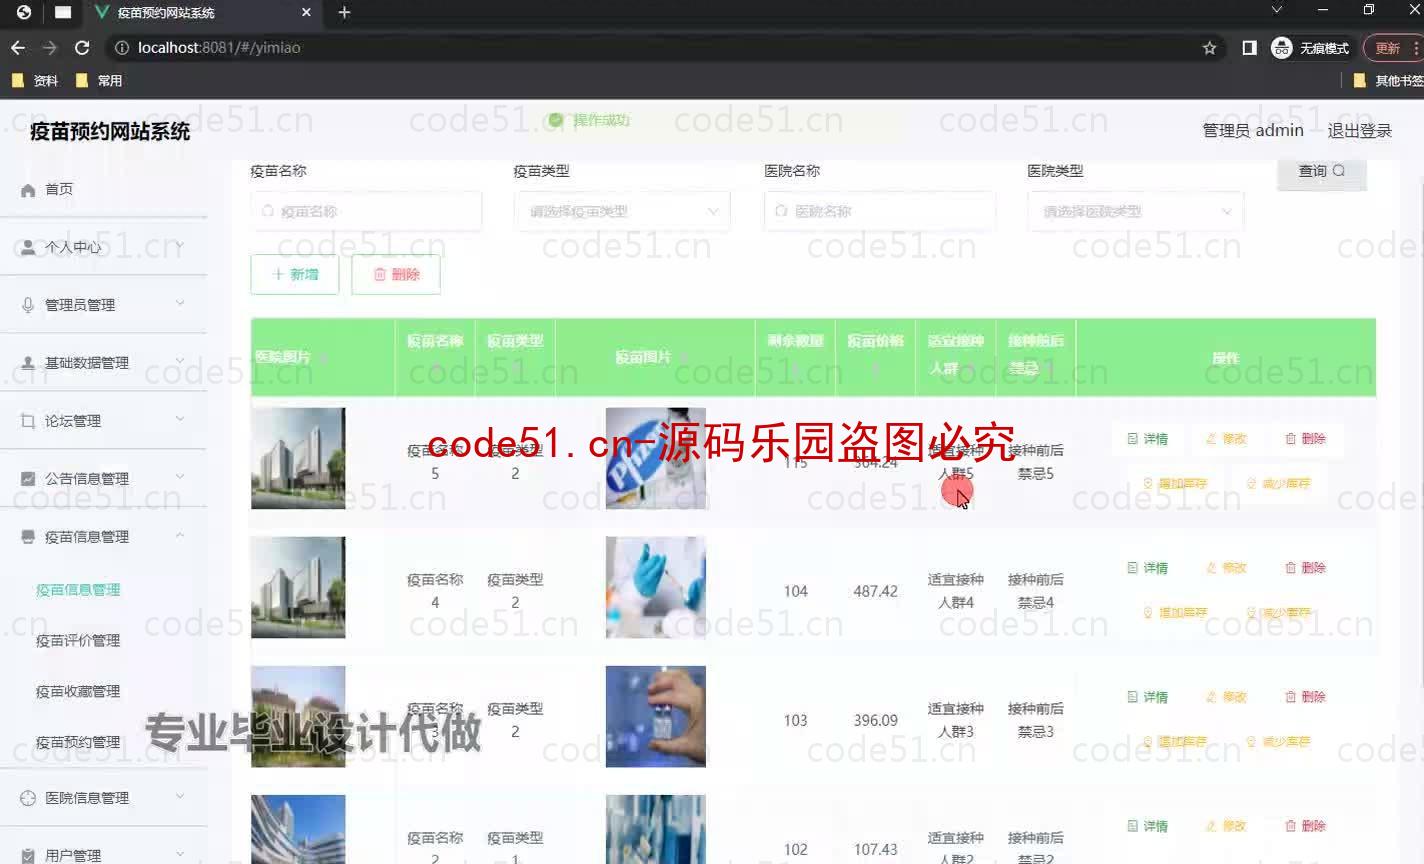The width and height of the screenshot is (1424, 864).
Task: Click 修改 for 疫苗名称5 row
Action: (1227, 439)
